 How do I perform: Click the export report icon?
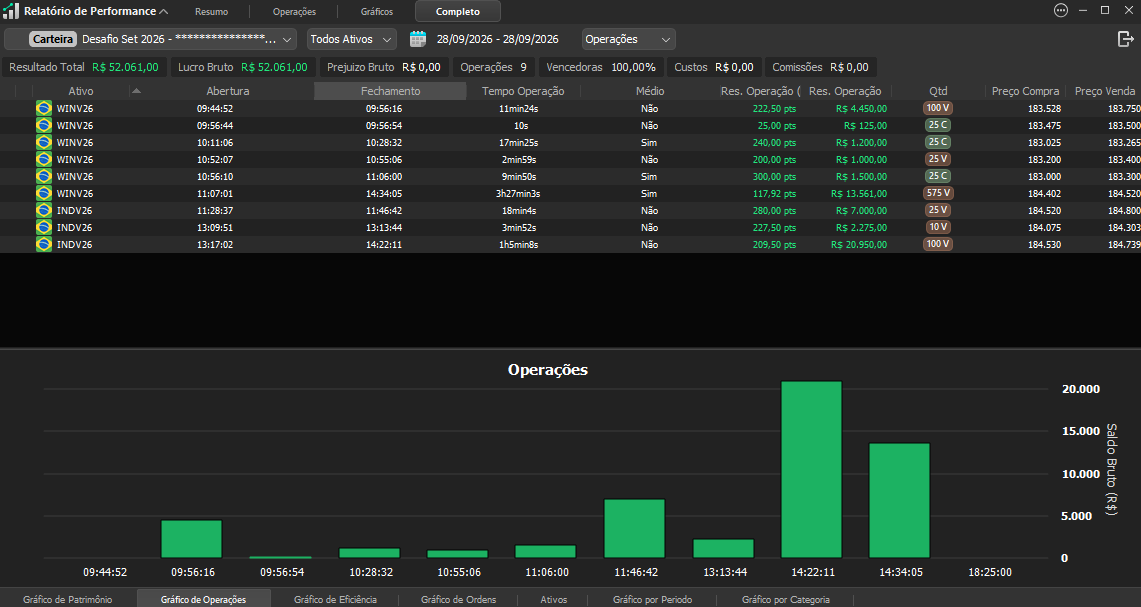pyautogui.click(x=1125, y=39)
